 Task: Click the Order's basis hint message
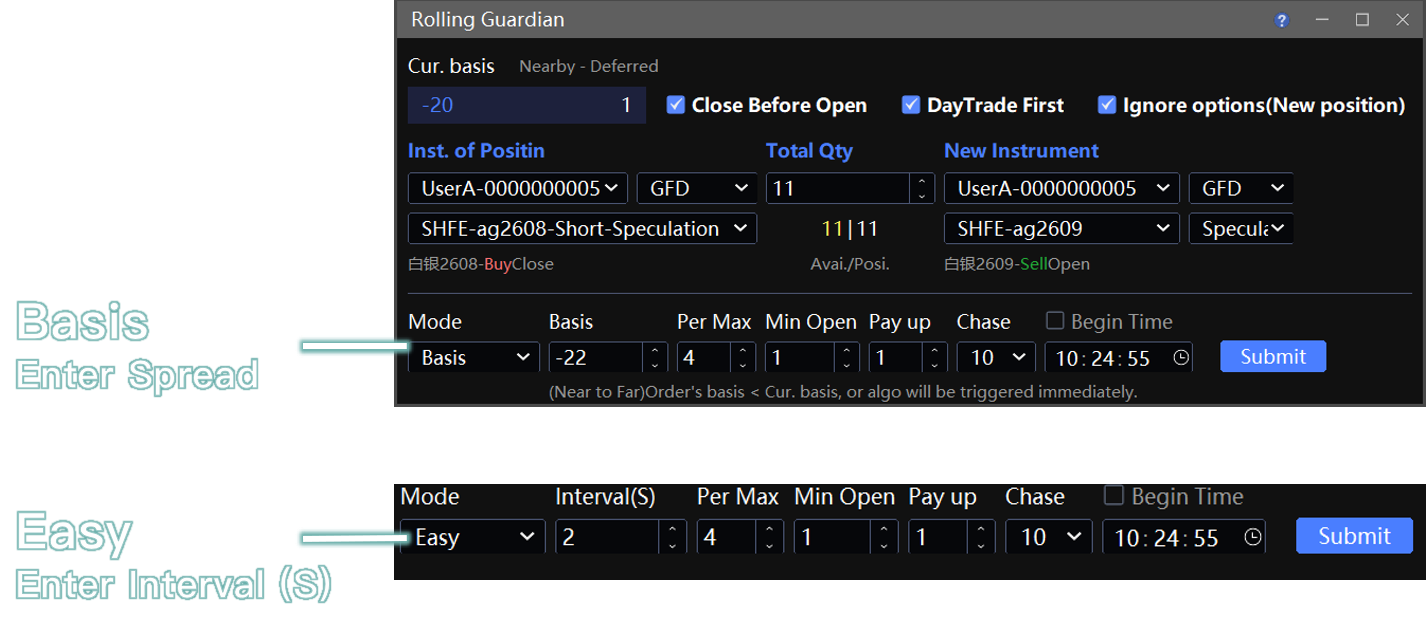pyautogui.click(x=843, y=392)
